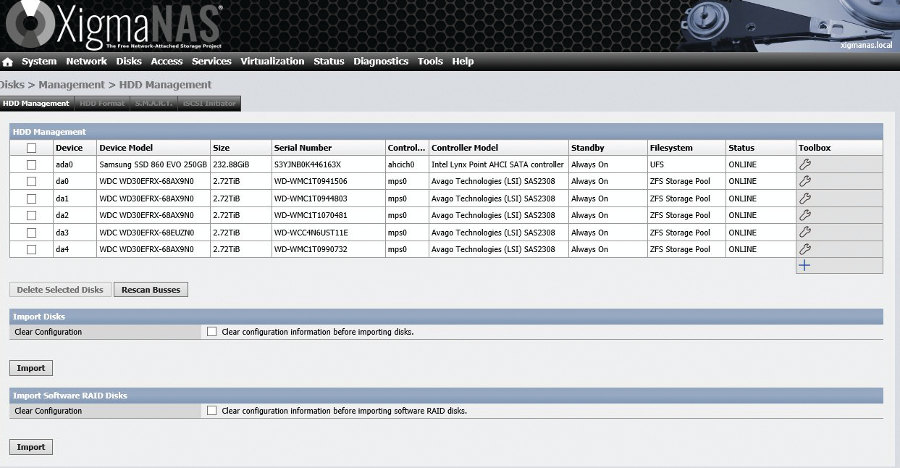Switch to the HDD Format tab
This screenshot has width=900, height=468.
point(101,103)
